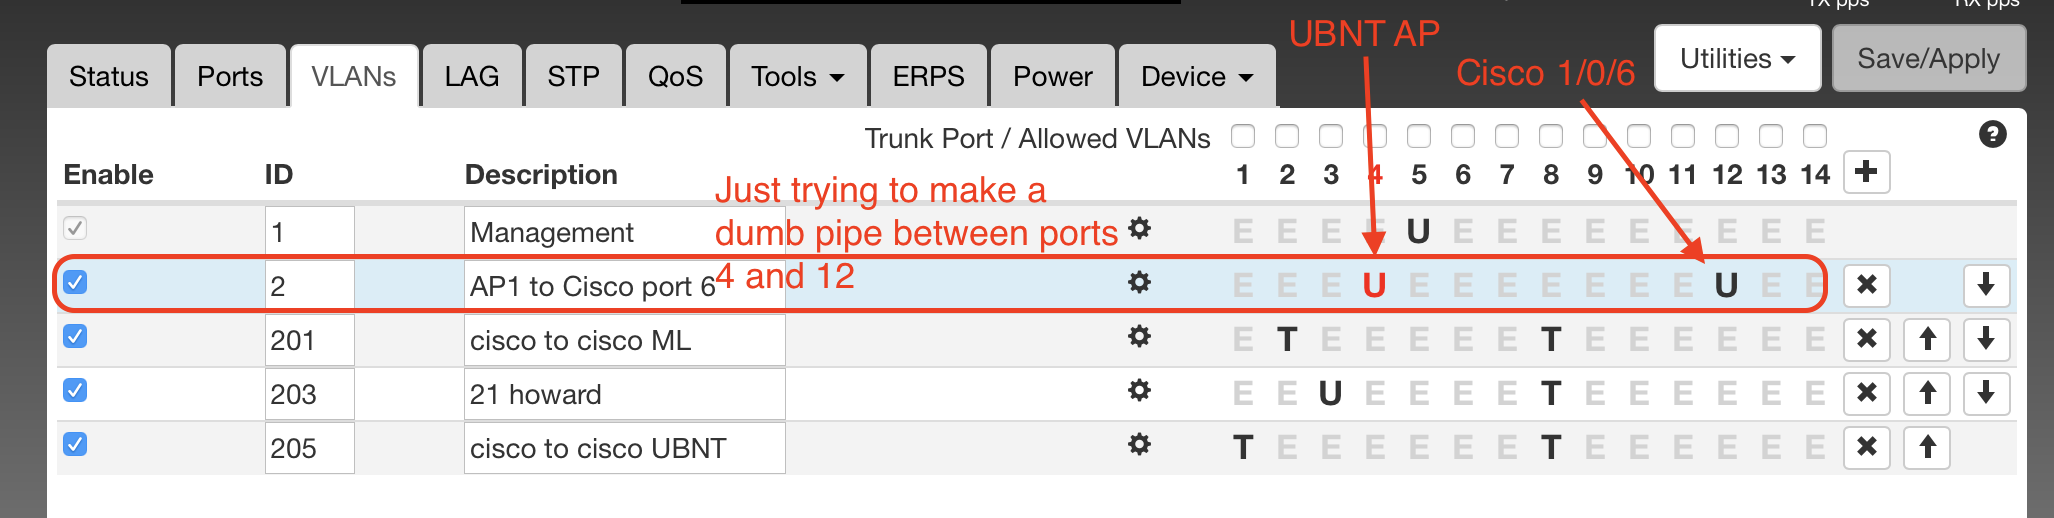2054x518 pixels.
Task: Toggle trunk port checkbox for port 1
Action: [1243, 136]
